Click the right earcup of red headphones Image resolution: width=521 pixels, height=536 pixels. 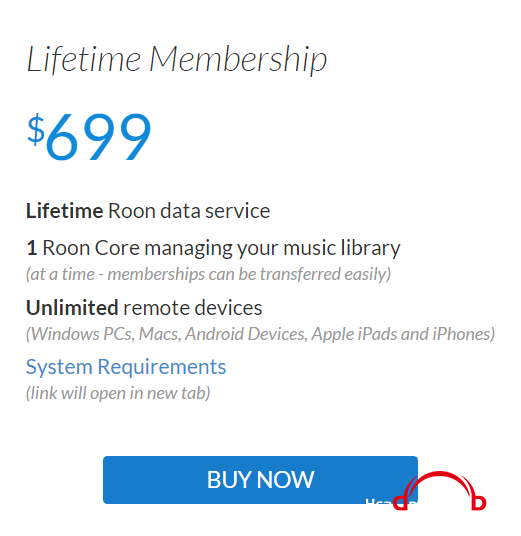click(479, 503)
